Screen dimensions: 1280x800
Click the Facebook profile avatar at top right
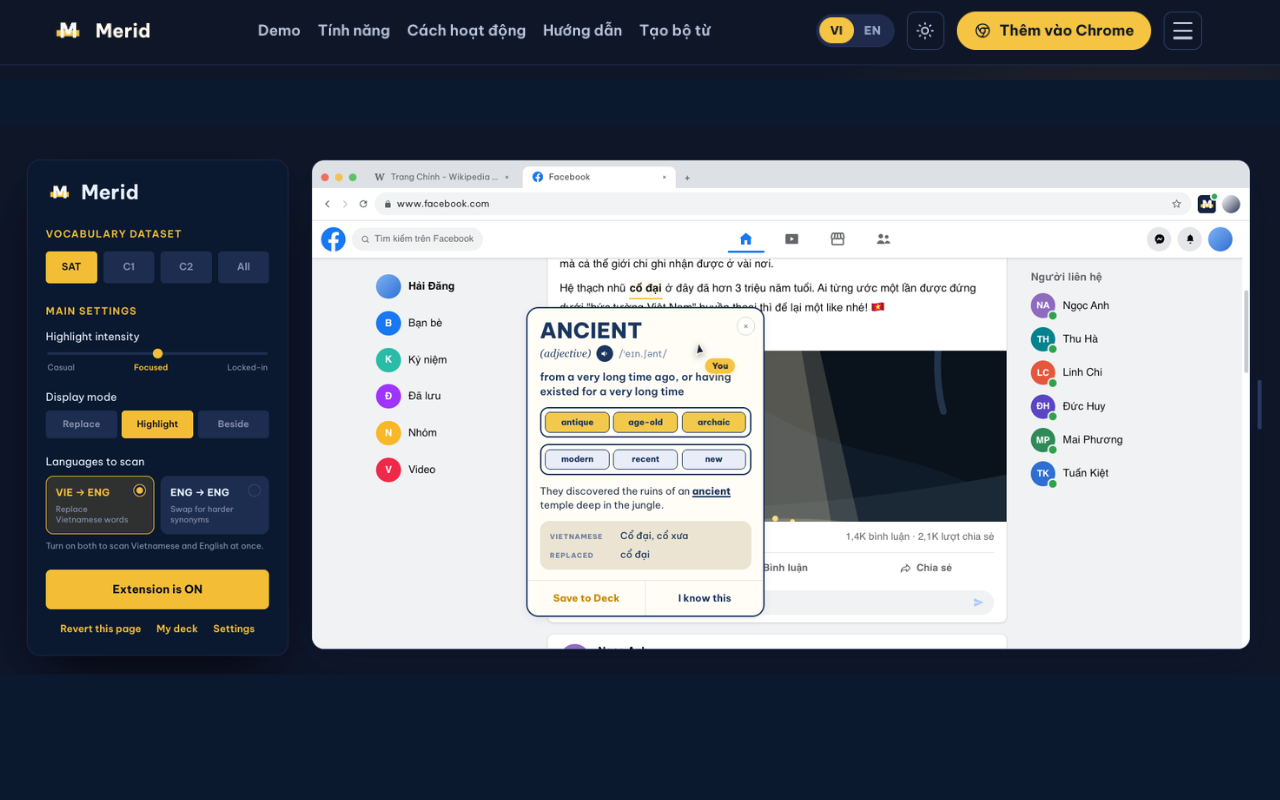pos(1220,239)
